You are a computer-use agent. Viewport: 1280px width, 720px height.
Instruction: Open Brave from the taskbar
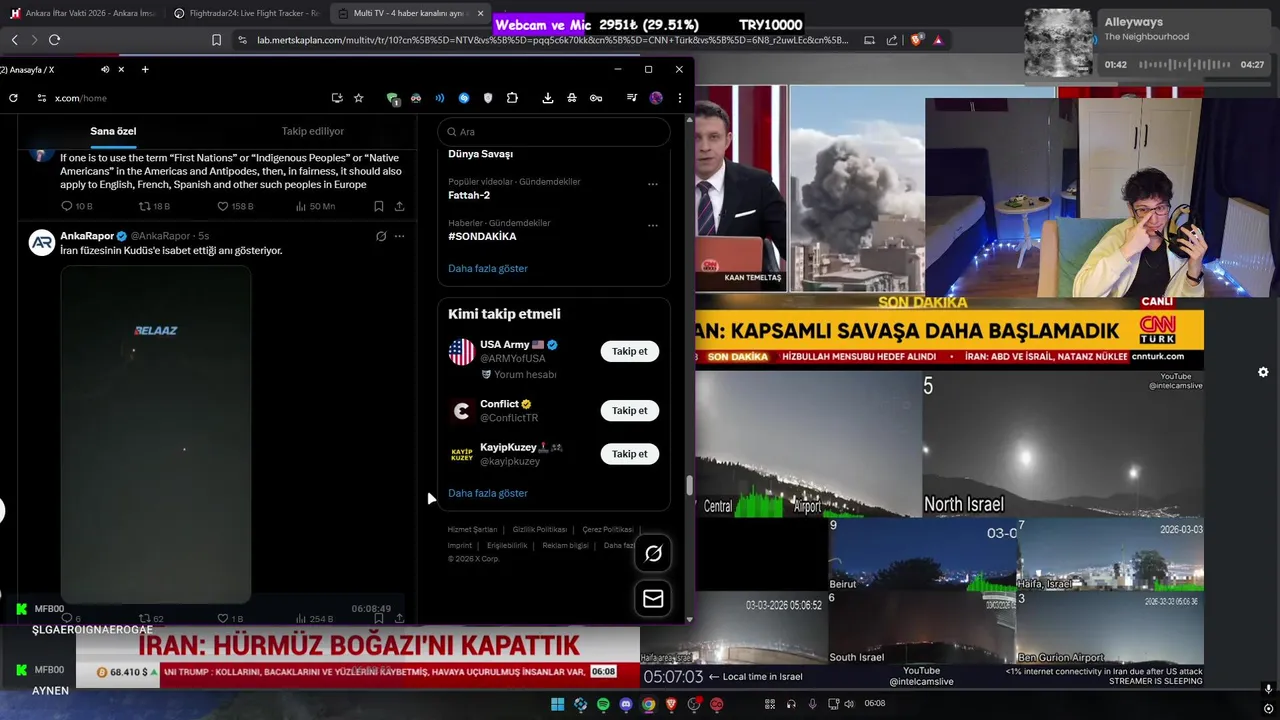tap(671, 704)
